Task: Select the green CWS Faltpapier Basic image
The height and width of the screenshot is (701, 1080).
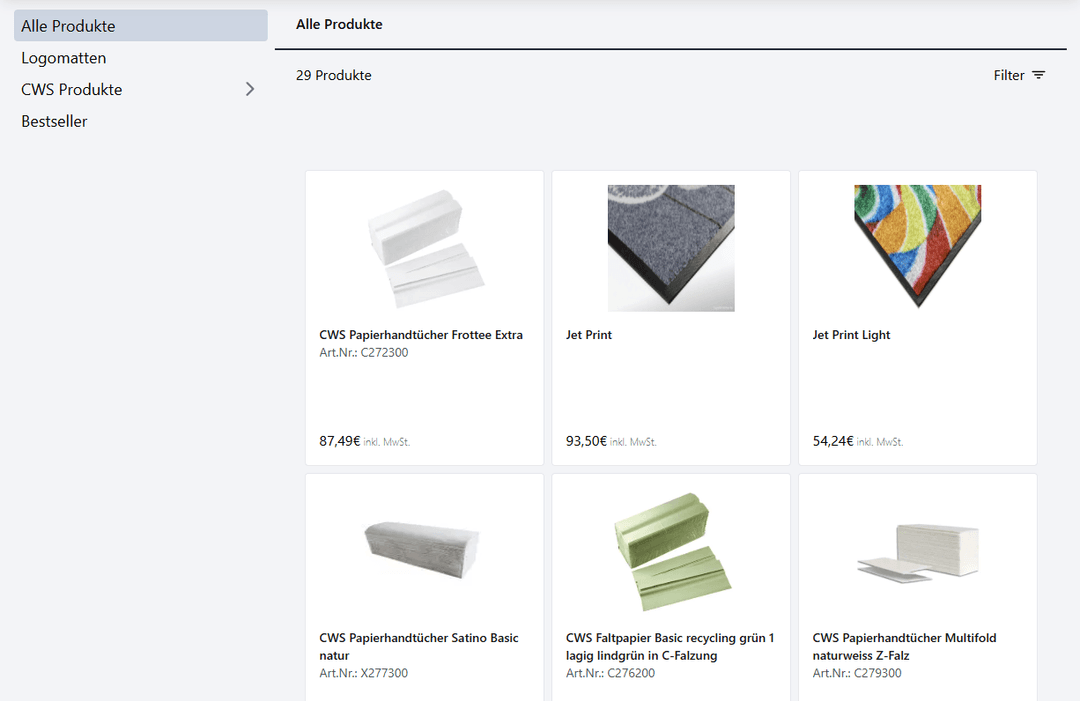Action: 670,551
